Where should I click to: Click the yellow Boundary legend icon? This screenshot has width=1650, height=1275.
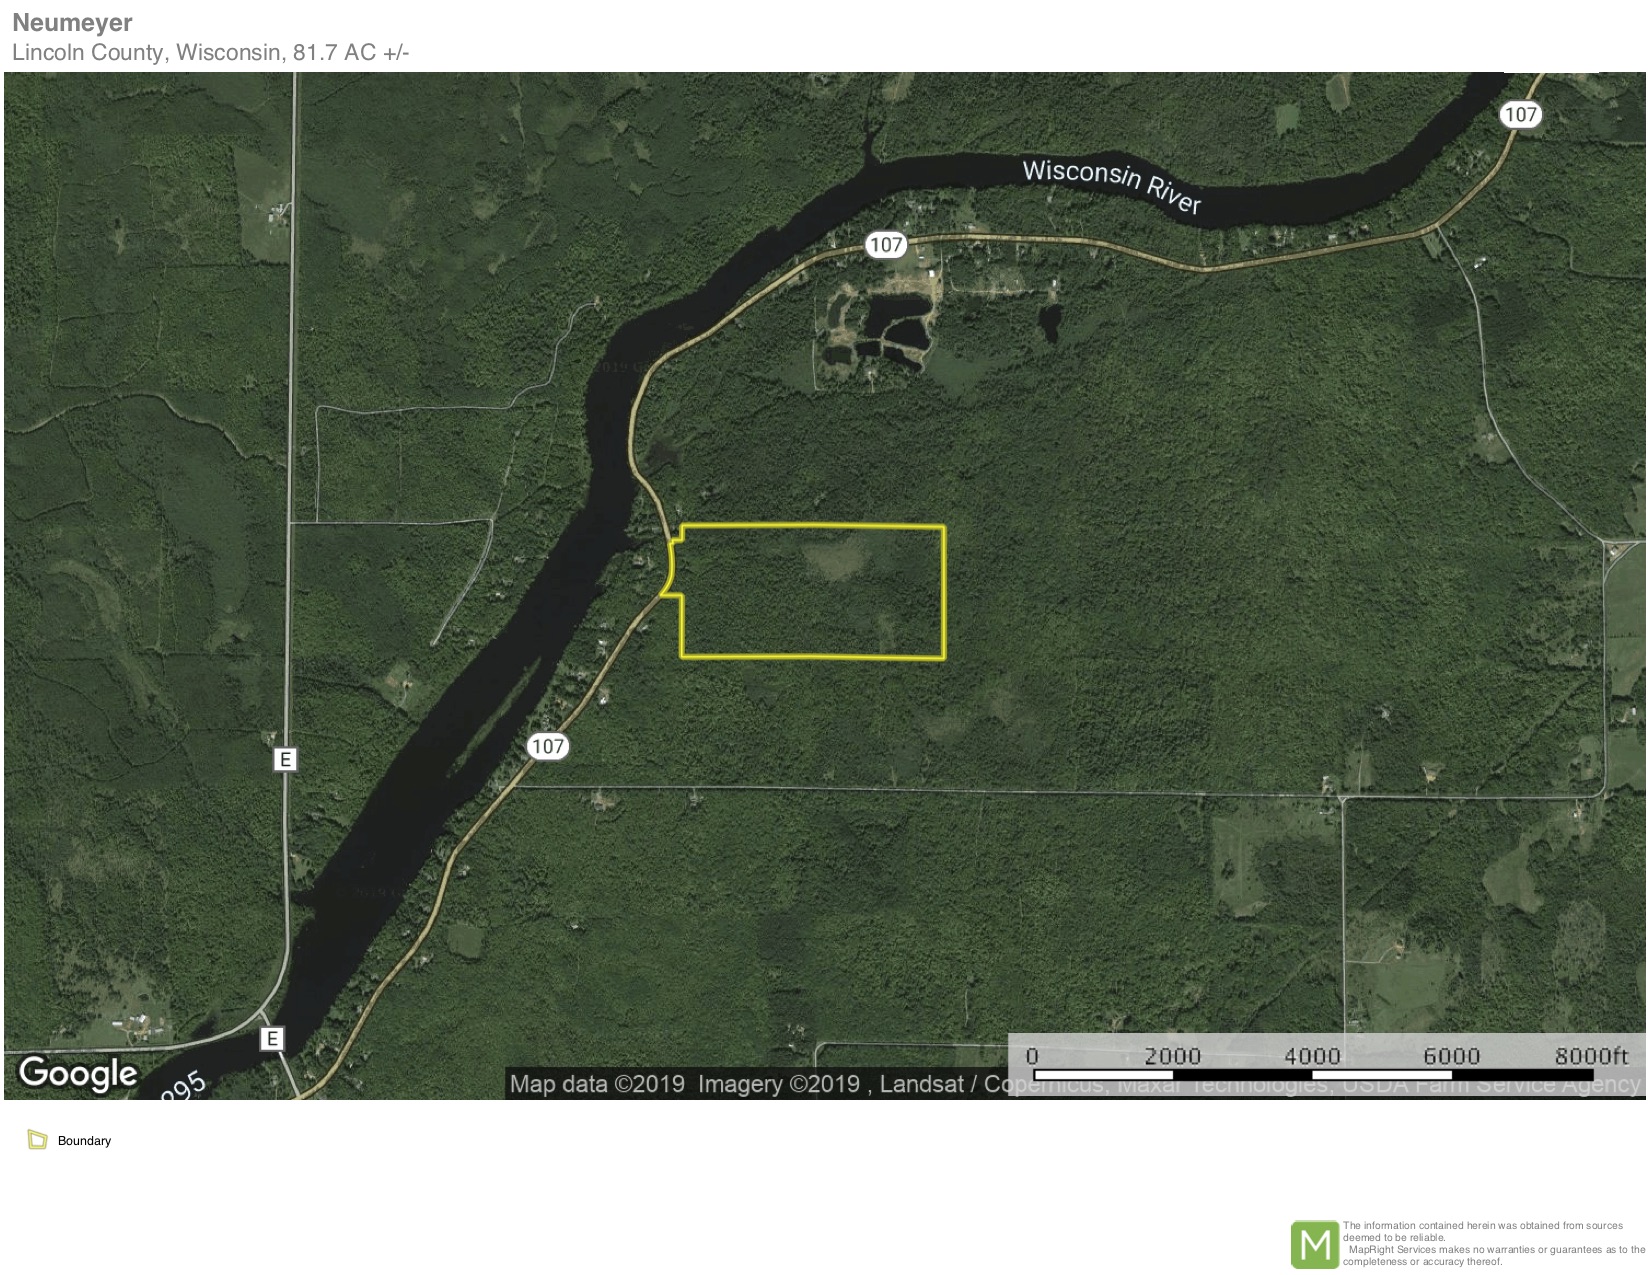point(38,1140)
